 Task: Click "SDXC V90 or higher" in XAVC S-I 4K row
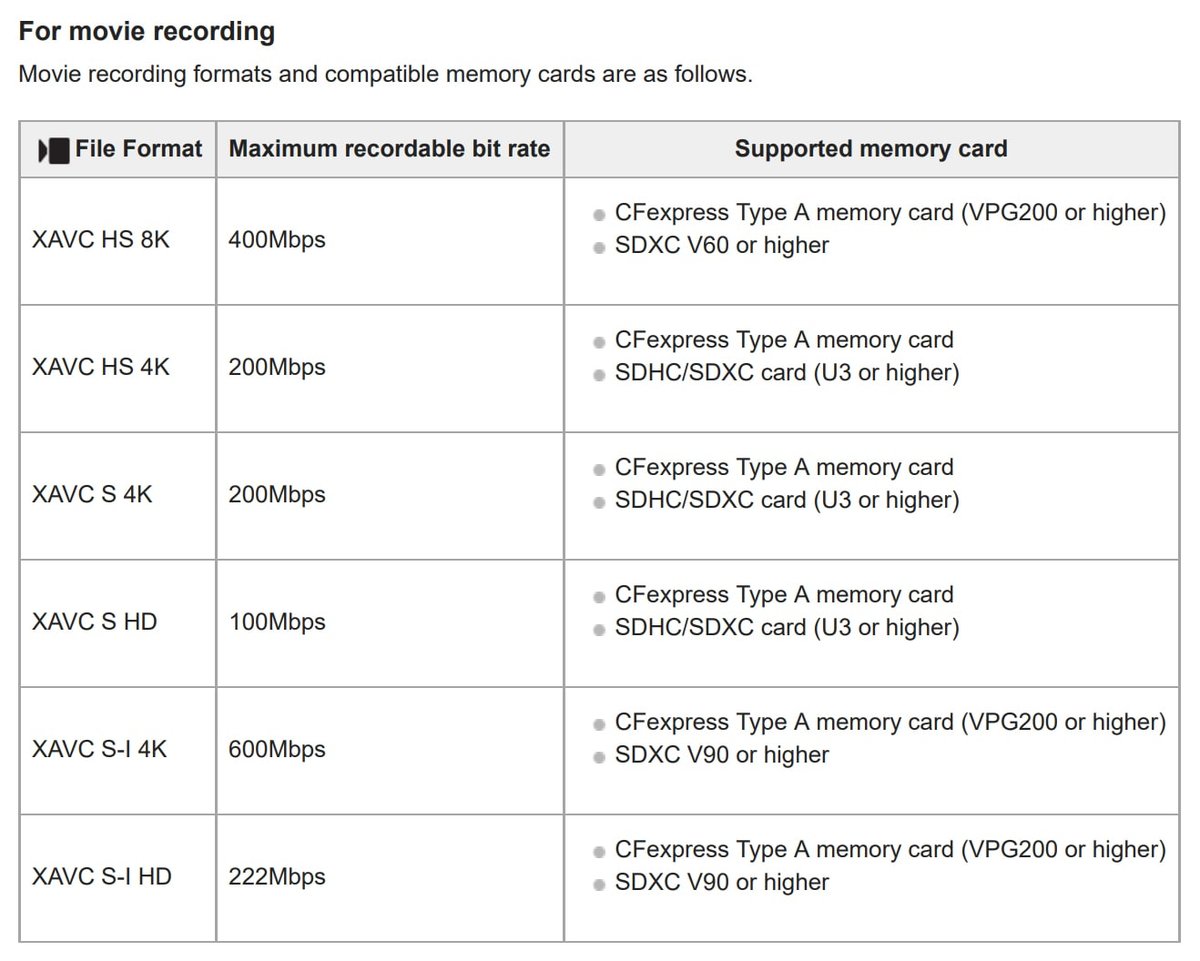[x=721, y=755]
